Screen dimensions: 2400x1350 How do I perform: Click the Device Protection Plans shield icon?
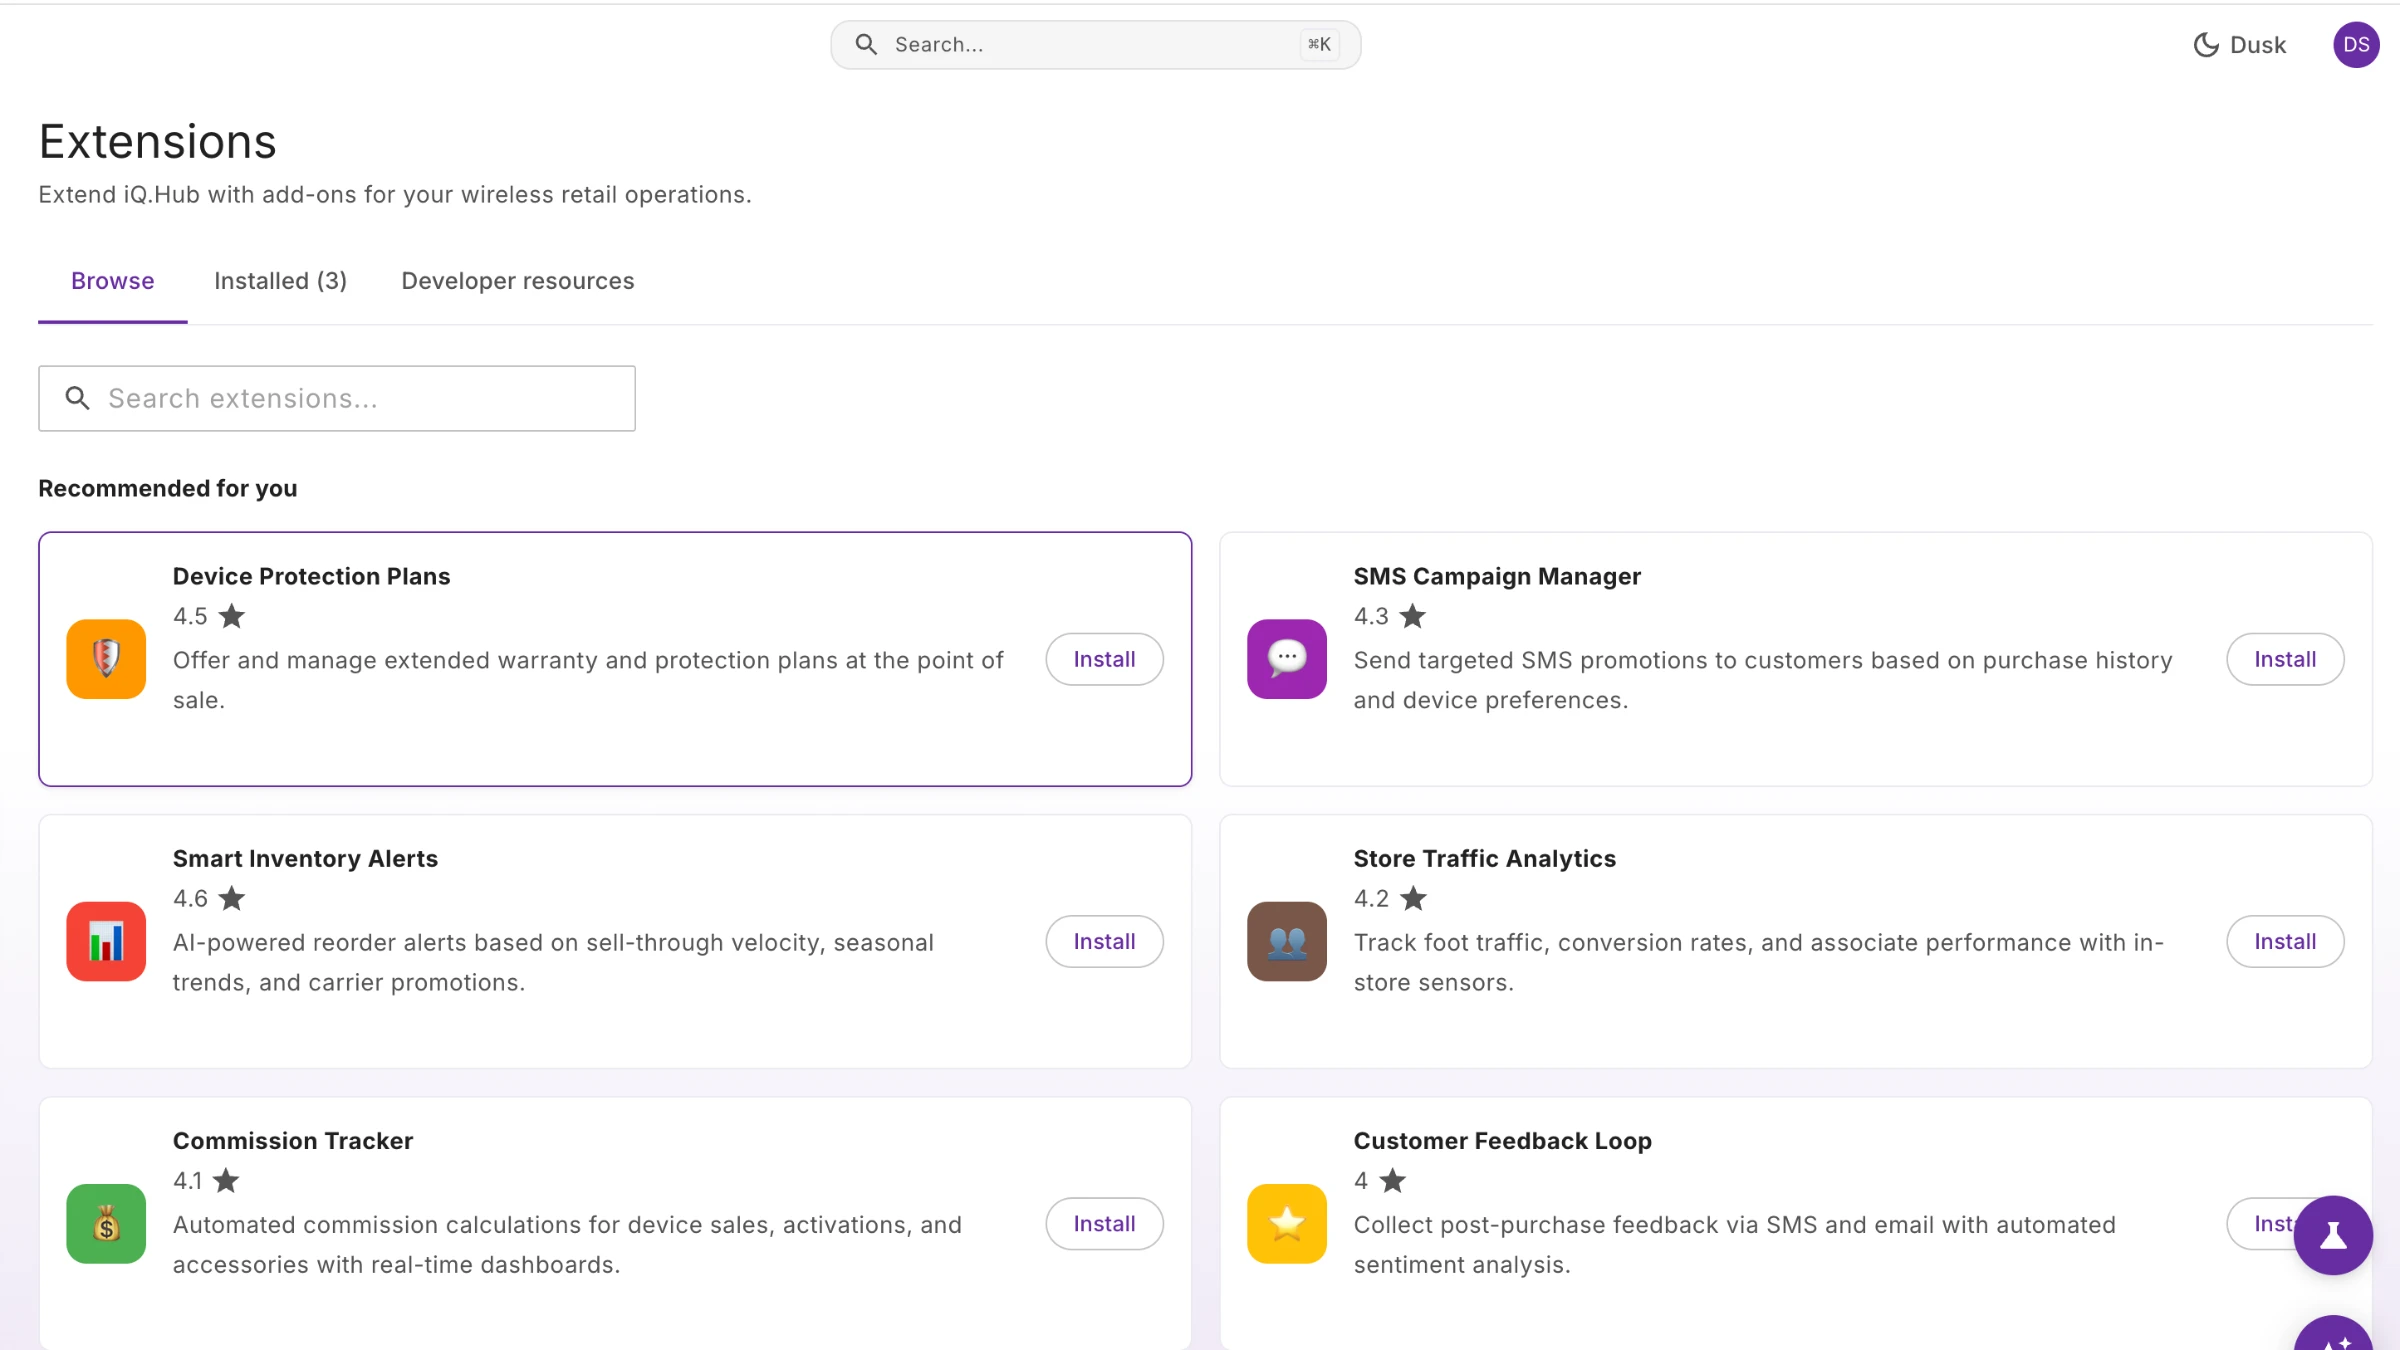[106, 659]
